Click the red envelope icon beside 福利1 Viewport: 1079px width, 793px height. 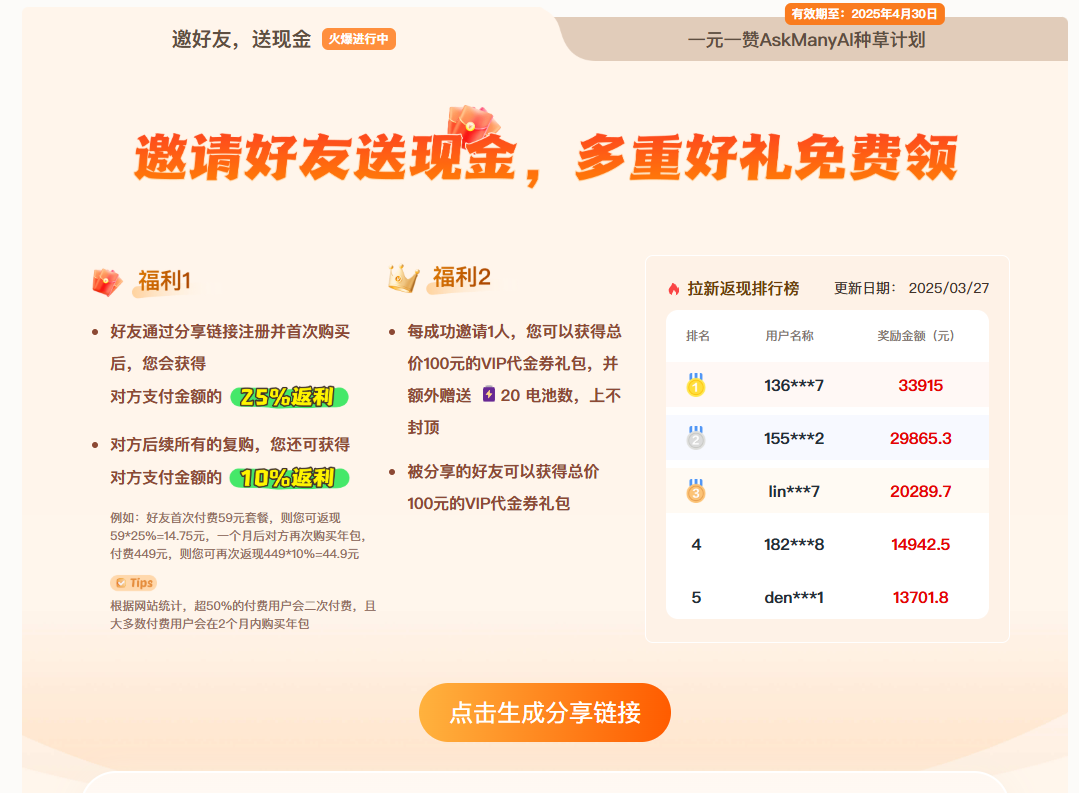click(107, 282)
